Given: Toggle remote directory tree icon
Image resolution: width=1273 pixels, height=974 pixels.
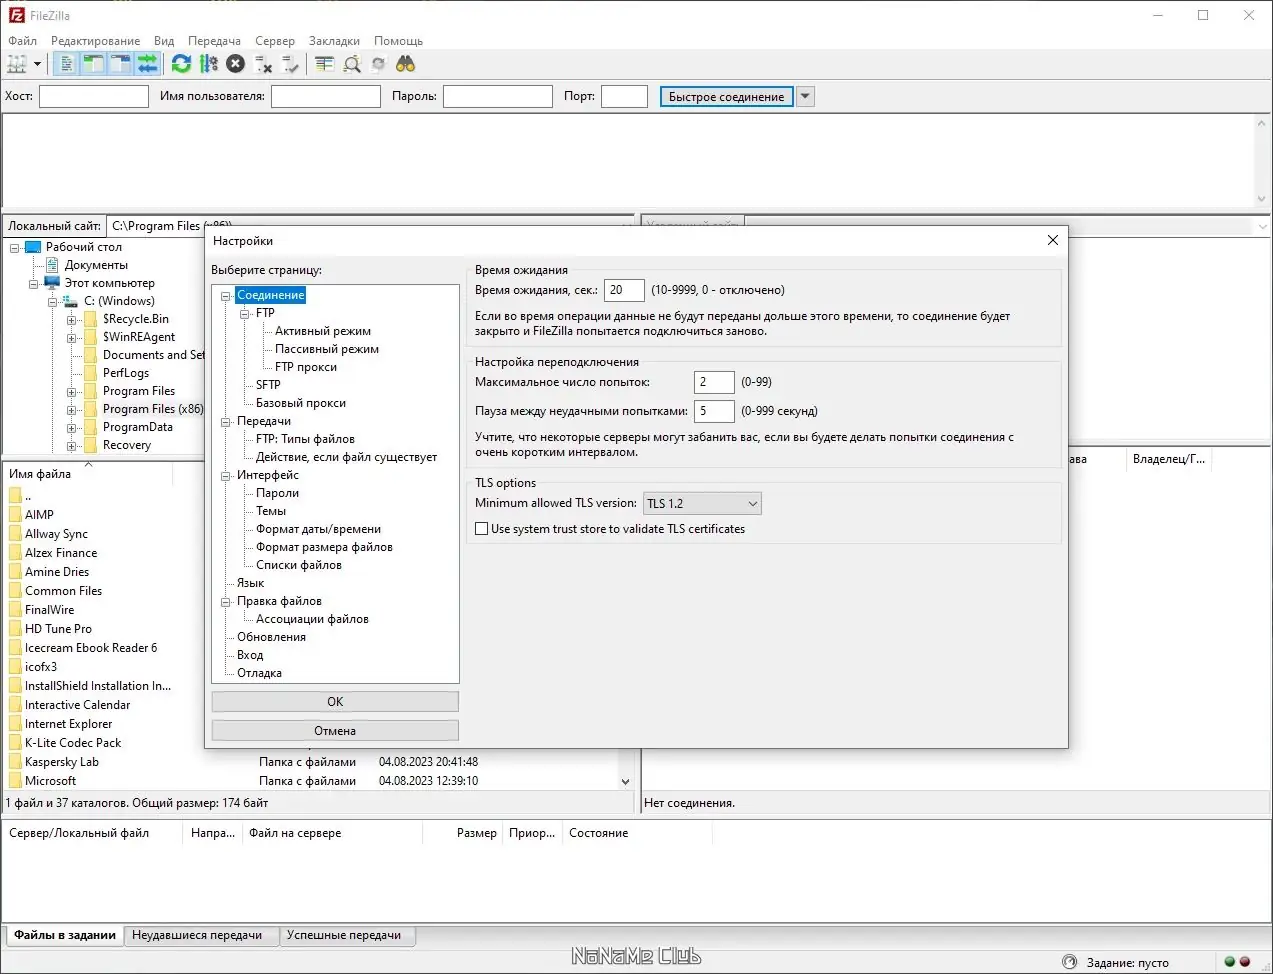Looking at the screenshot, I should [120, 64].
